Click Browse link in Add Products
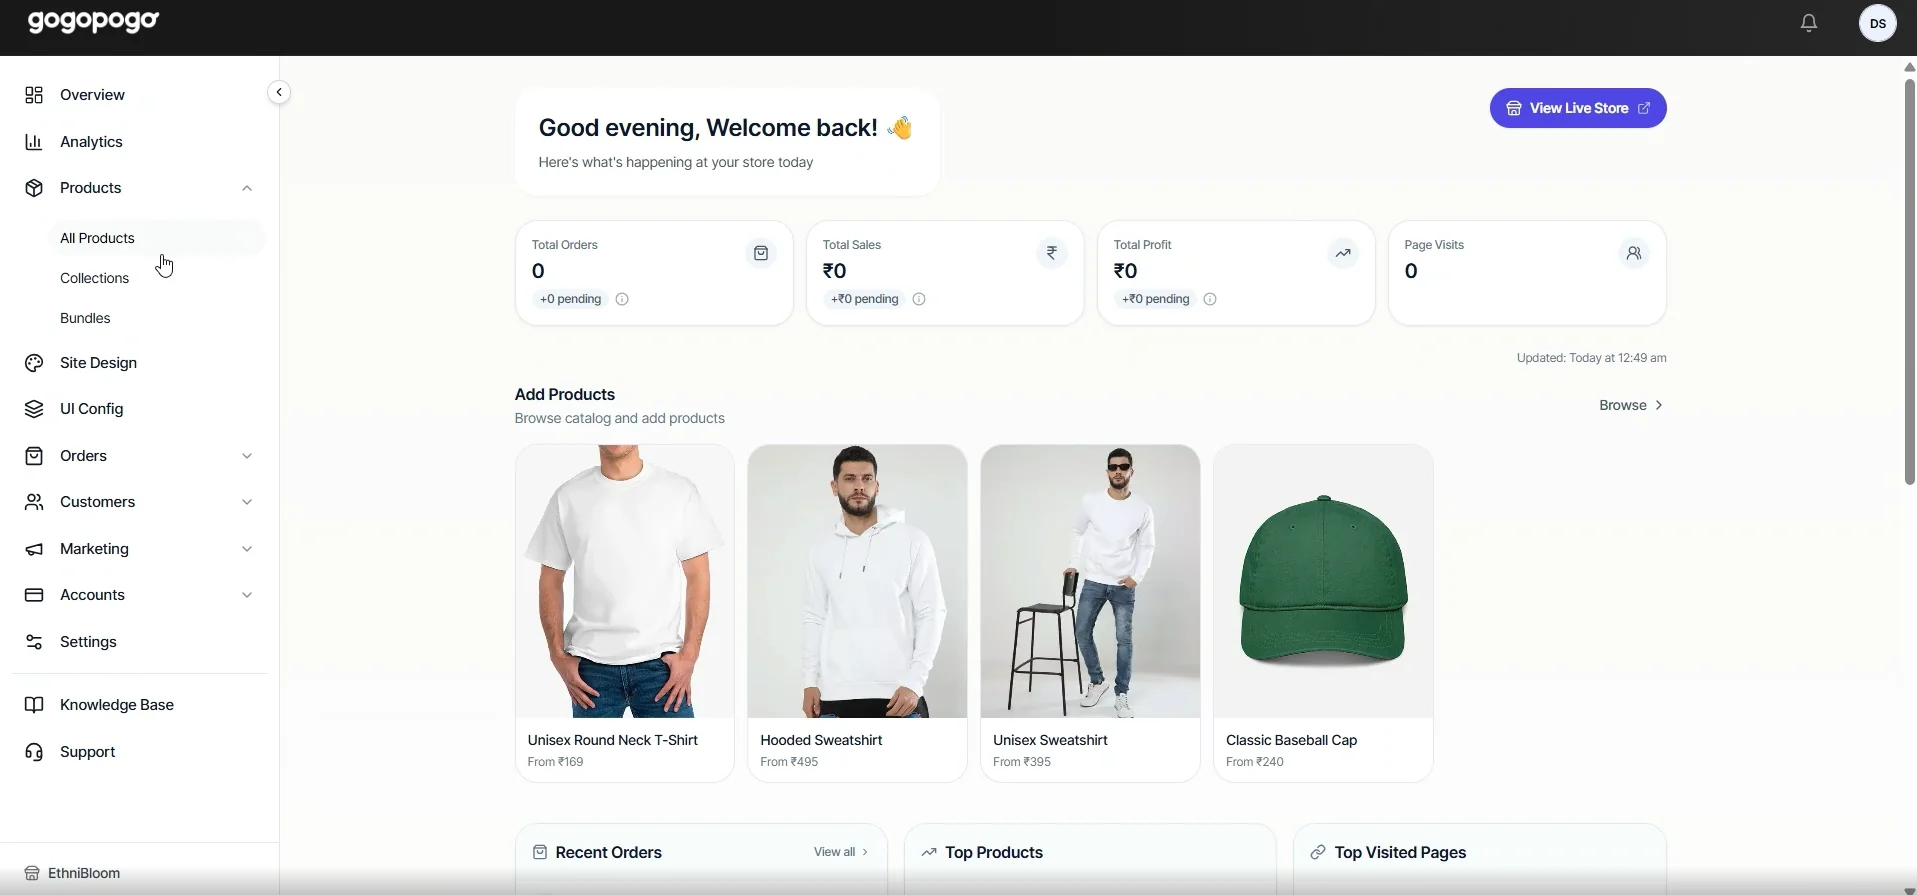 [1631, 405]
